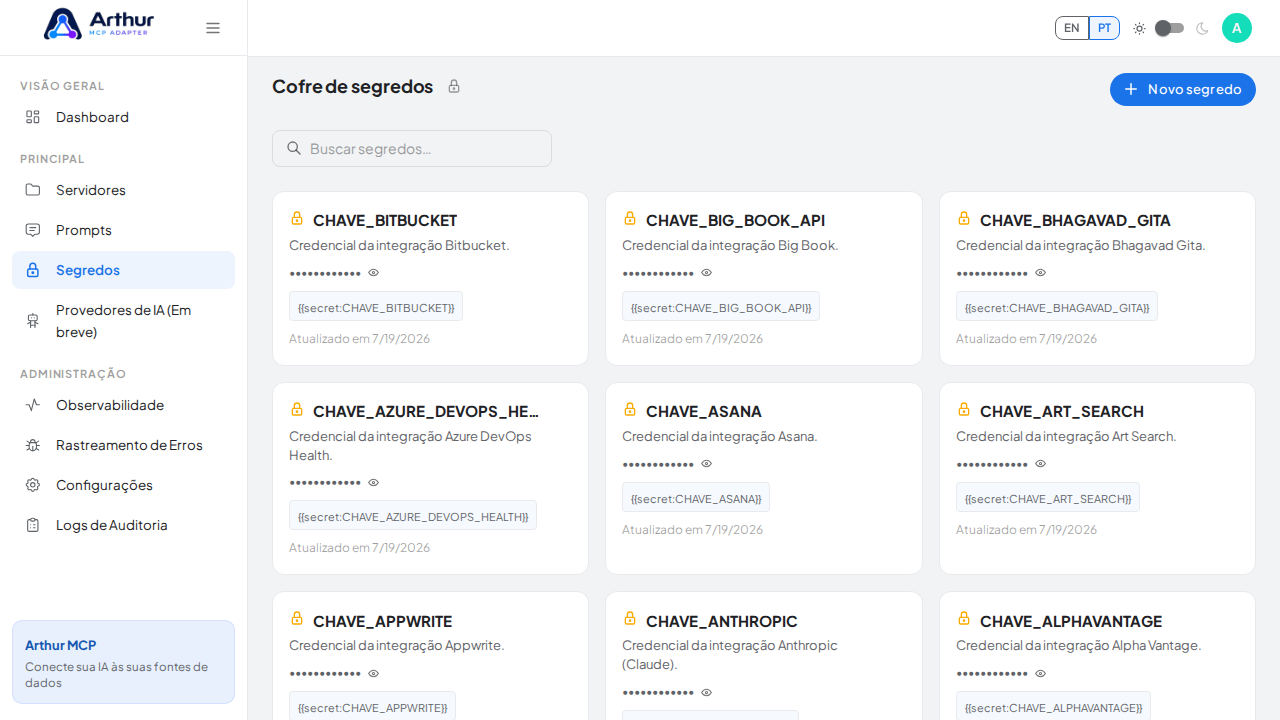Copy {{secret:CHAVE_APPWRITE}} reference chip

372,706
